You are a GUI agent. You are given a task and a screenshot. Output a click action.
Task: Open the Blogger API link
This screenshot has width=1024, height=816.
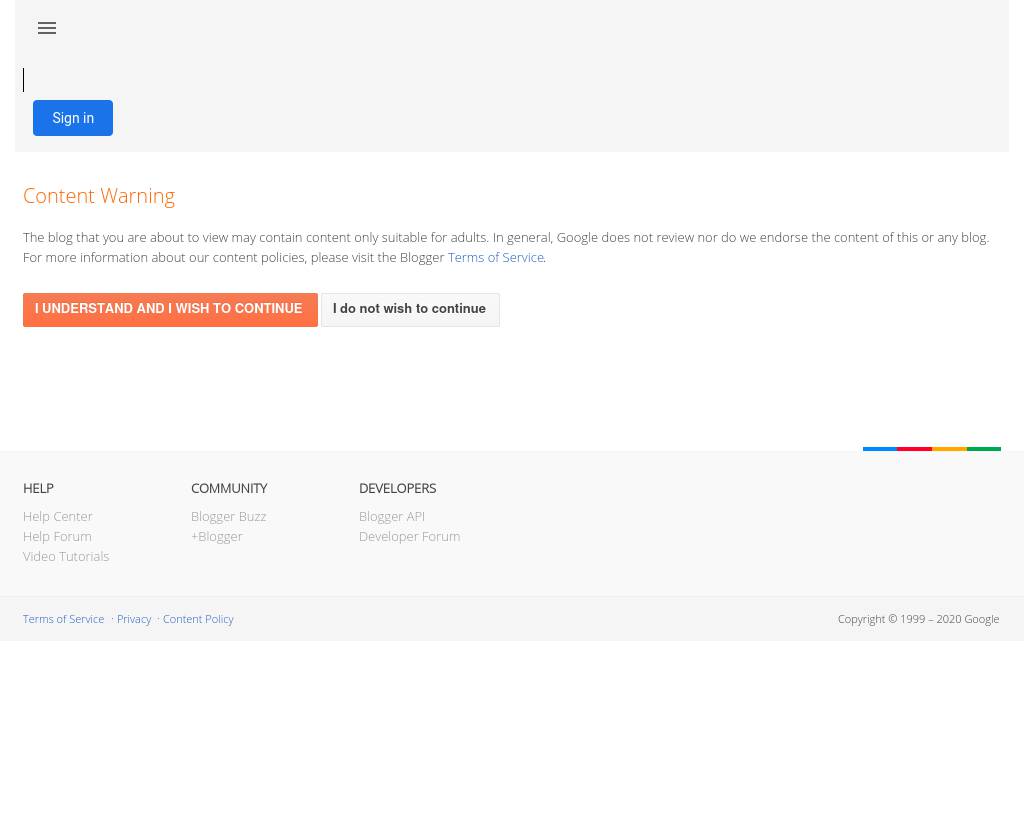[391, 516]
